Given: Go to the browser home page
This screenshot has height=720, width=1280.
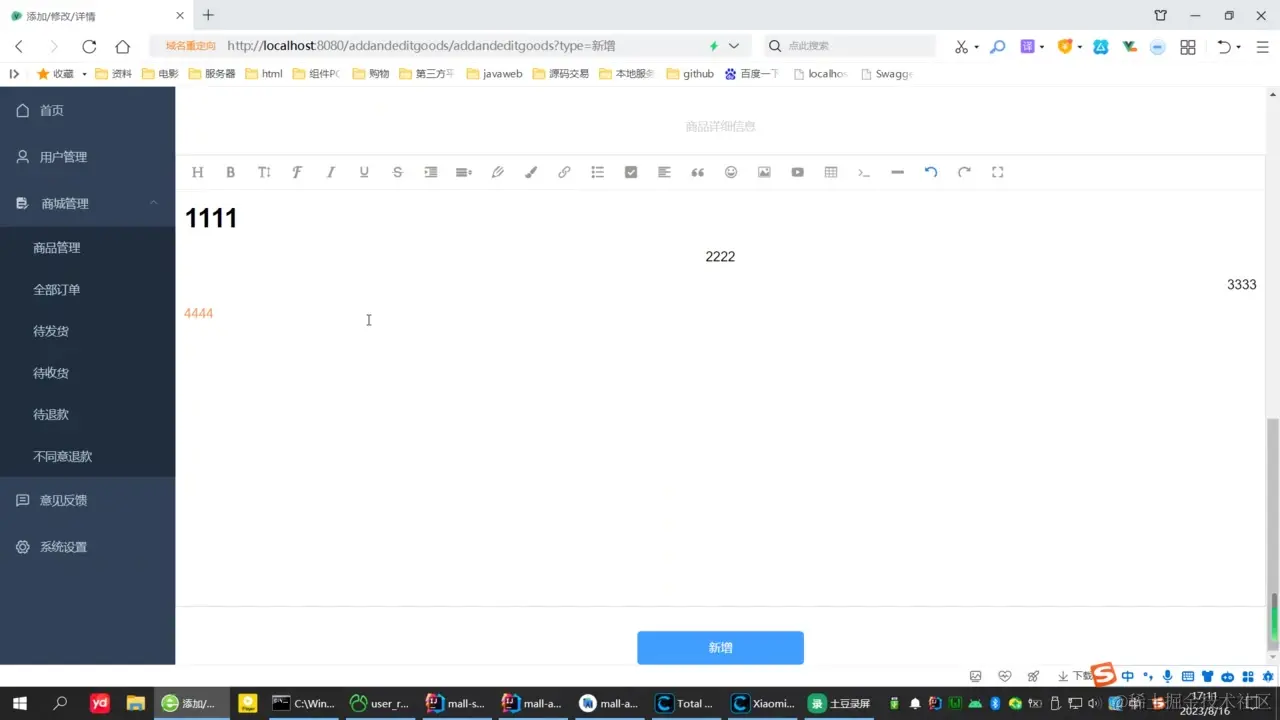Looking at the screenshot, I should 123,46.
